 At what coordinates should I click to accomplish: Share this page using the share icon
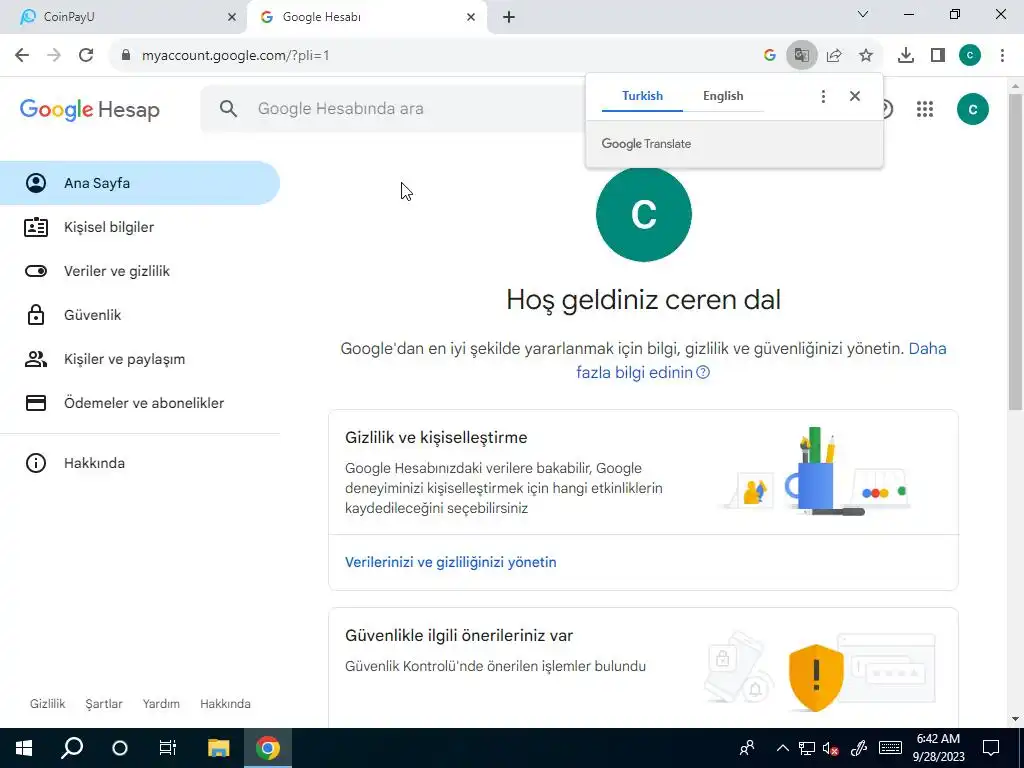click(x=834, y=56)
